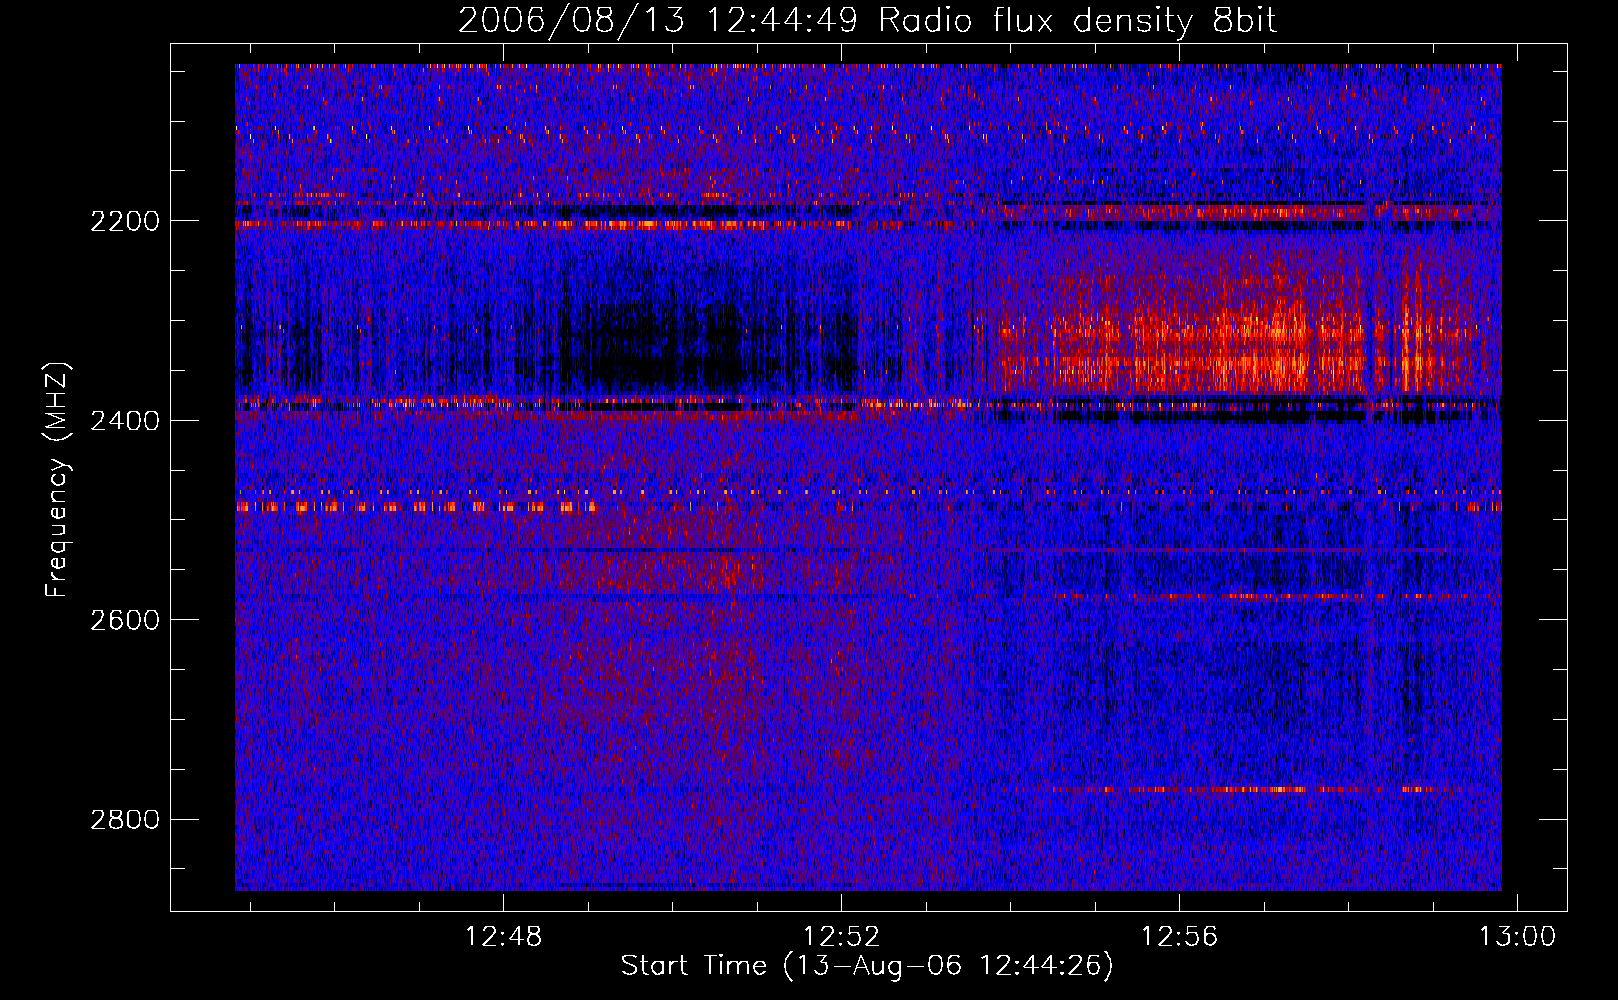Click the plot title "2006/08/13 12:44:49 Radio flux density 8bit"
The width and height of the screenshot is (1618, 1000).
tap(867, 20)
